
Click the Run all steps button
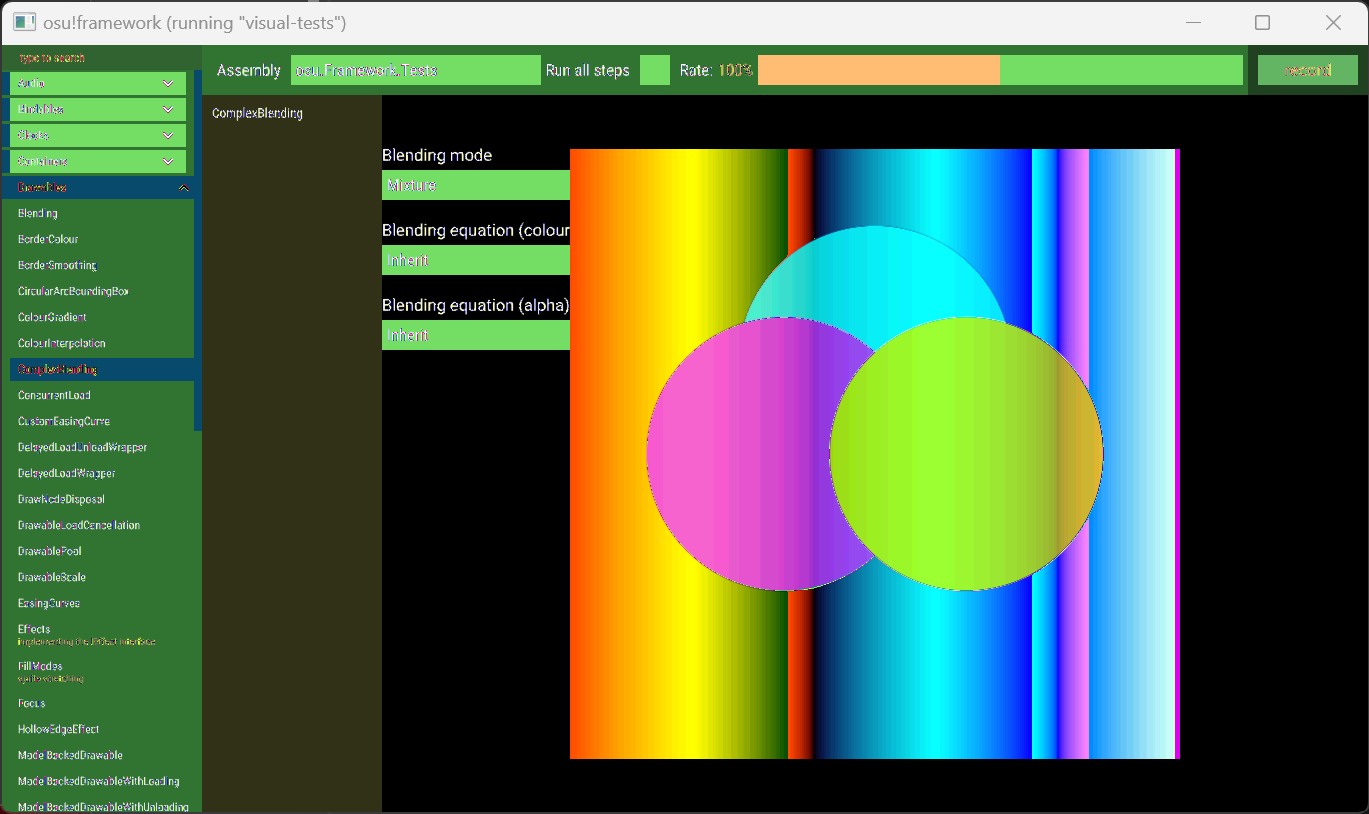pos(588,70)
